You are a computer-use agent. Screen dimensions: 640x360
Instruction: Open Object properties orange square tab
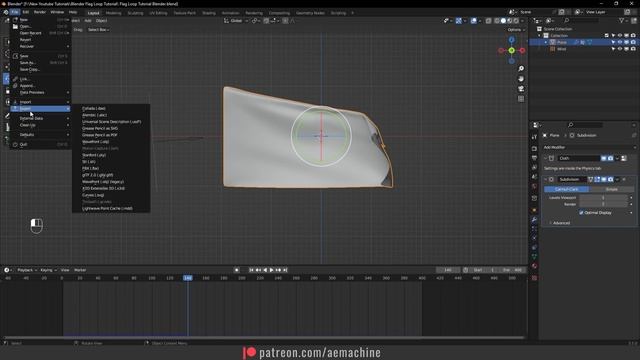[x=534, y=210]
